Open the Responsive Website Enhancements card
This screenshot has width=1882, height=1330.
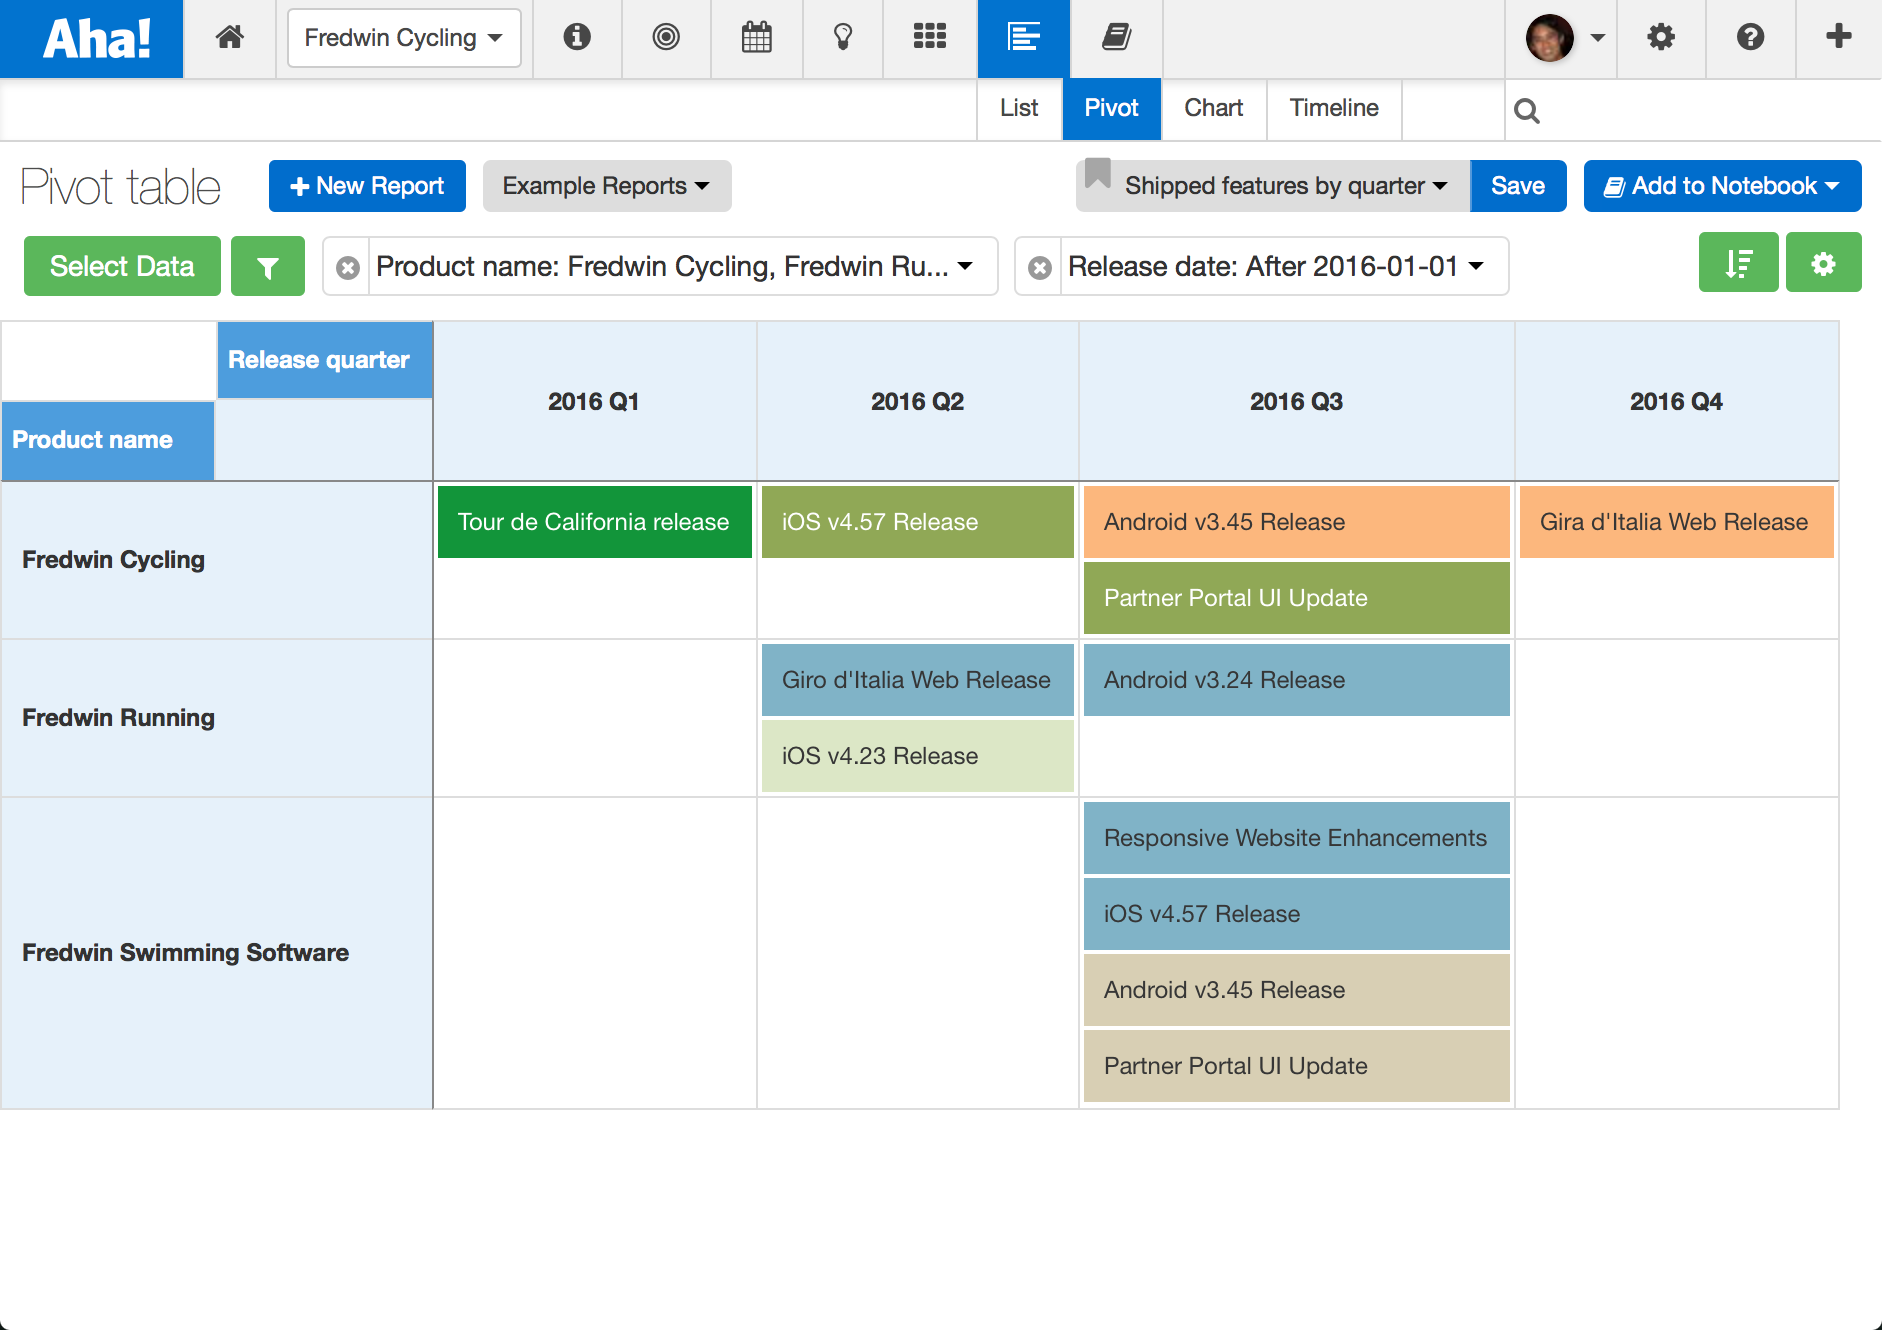(x=1297, y=838)
